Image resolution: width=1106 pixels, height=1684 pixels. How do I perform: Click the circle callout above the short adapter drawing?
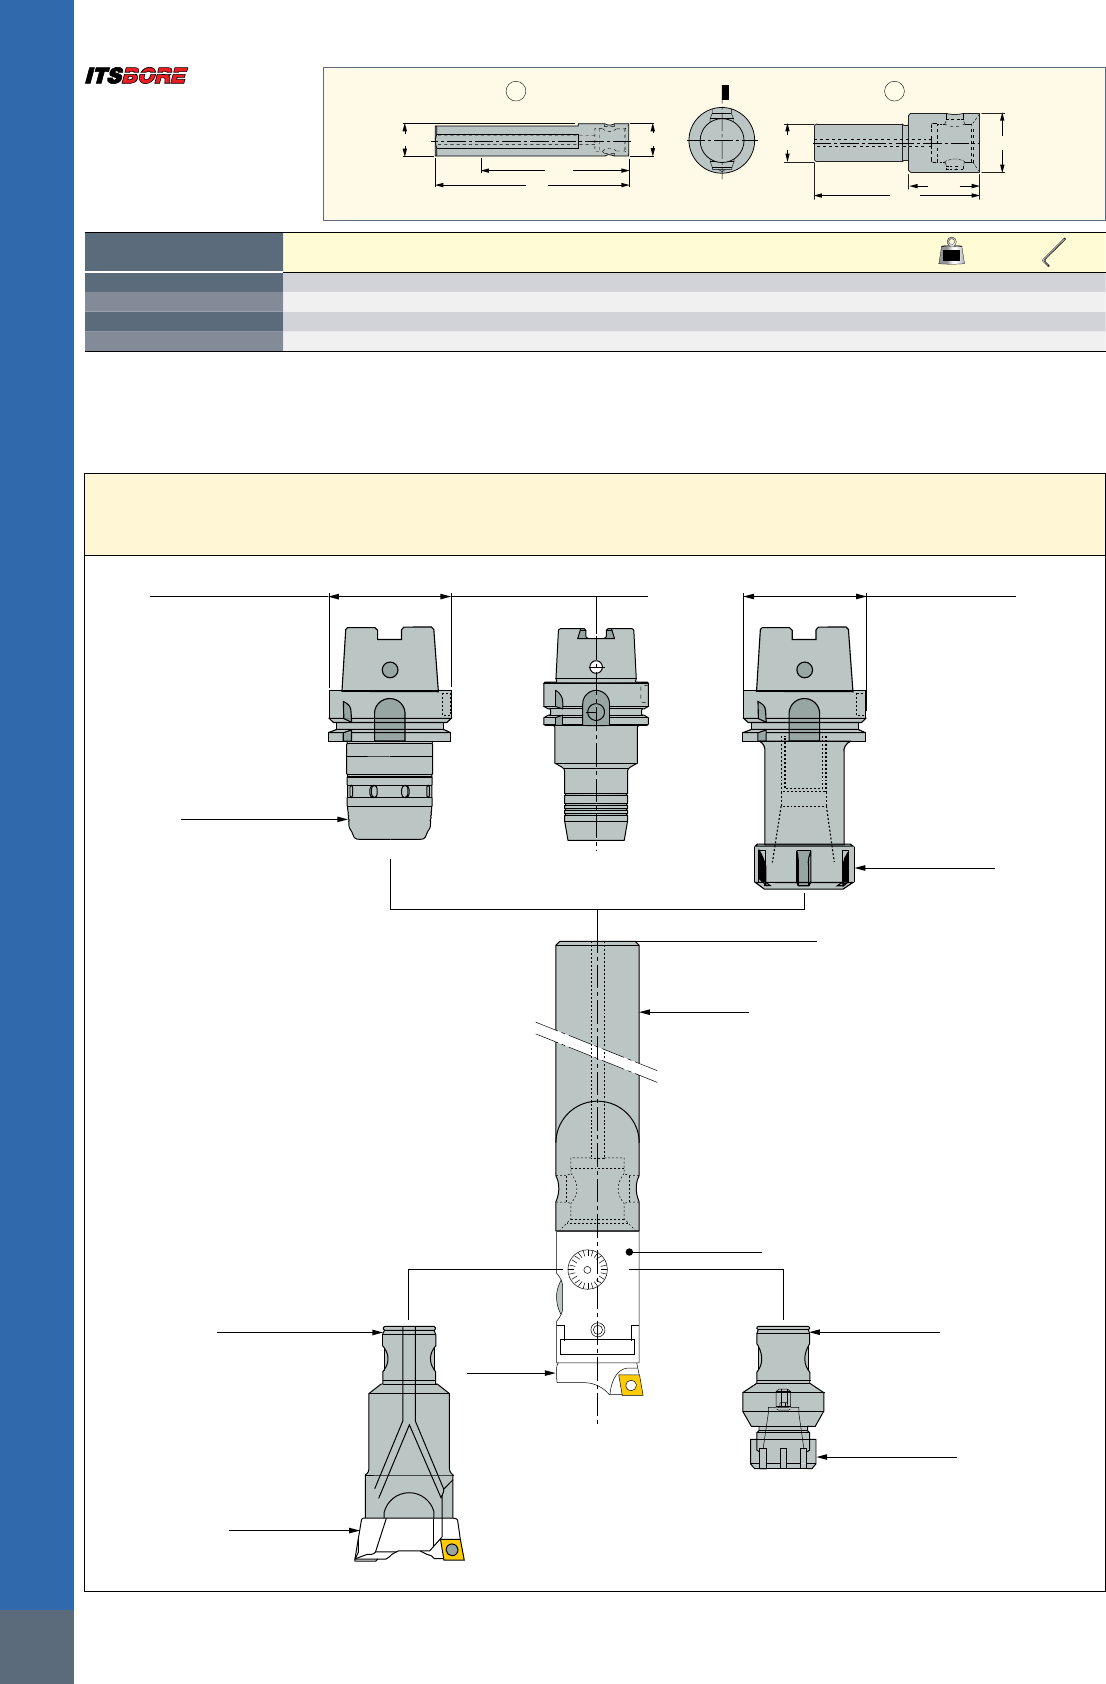(894, 91)
